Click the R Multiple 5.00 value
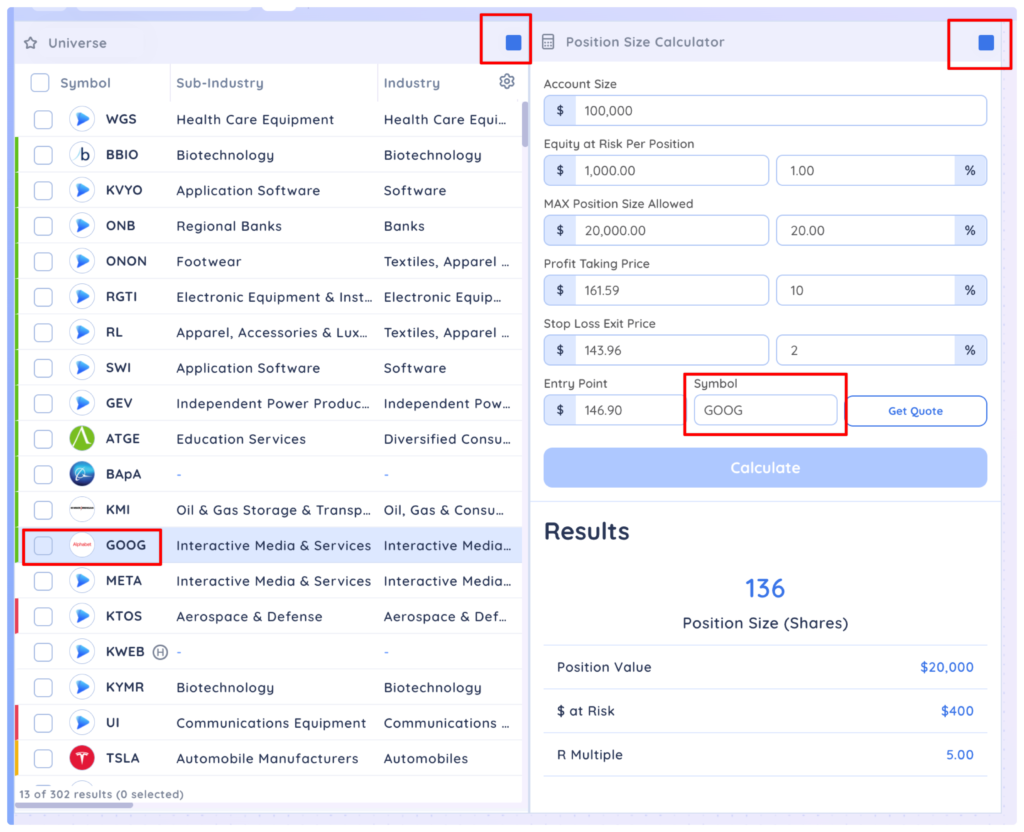1024x832 pixels. (x=959, y=754)
